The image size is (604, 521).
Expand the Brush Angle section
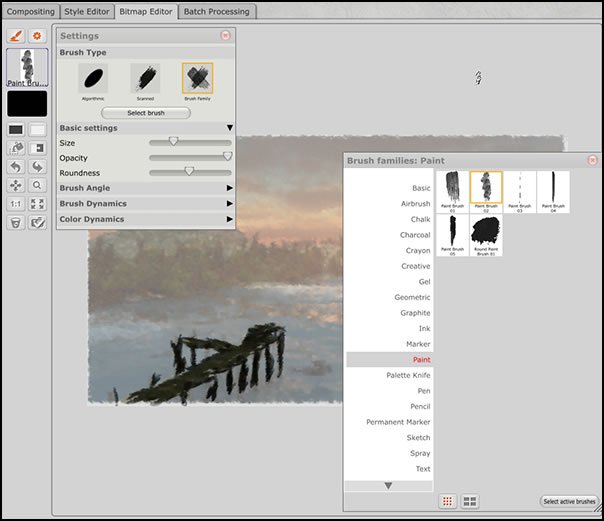[146, 188]
